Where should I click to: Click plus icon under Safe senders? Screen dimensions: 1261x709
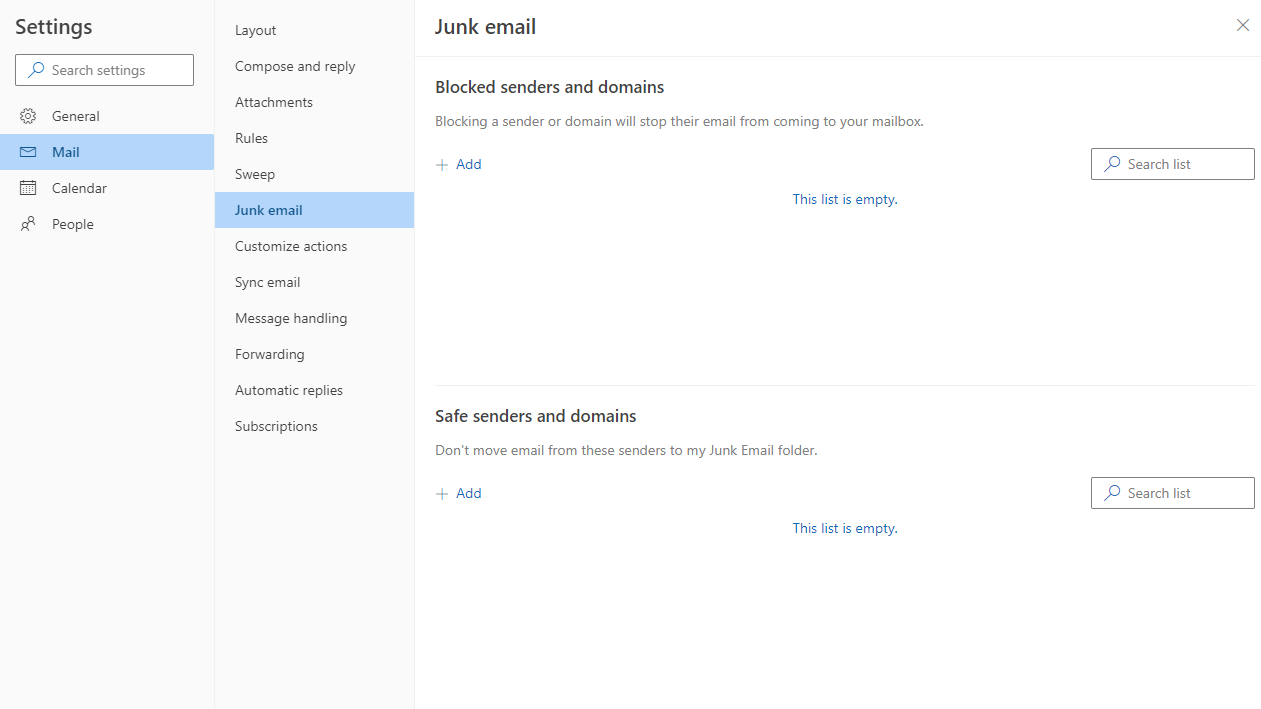442,493
